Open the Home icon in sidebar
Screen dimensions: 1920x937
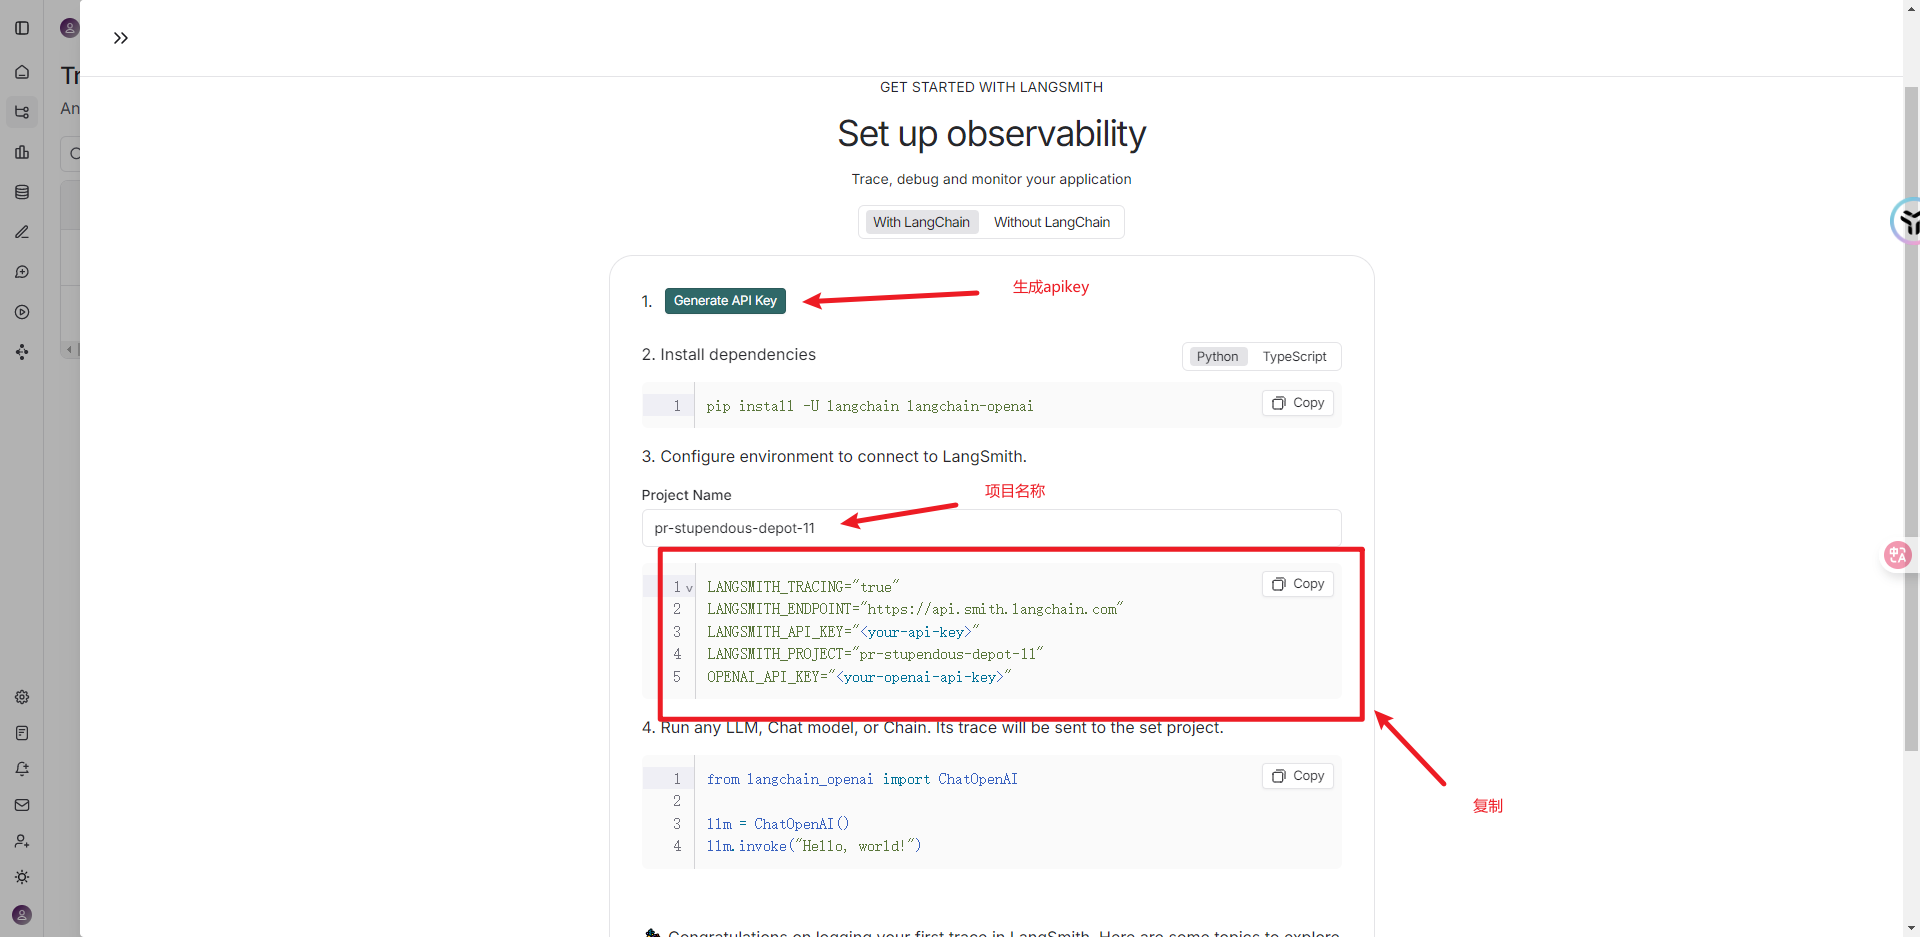pyautogui.click(x=22, y=72)
